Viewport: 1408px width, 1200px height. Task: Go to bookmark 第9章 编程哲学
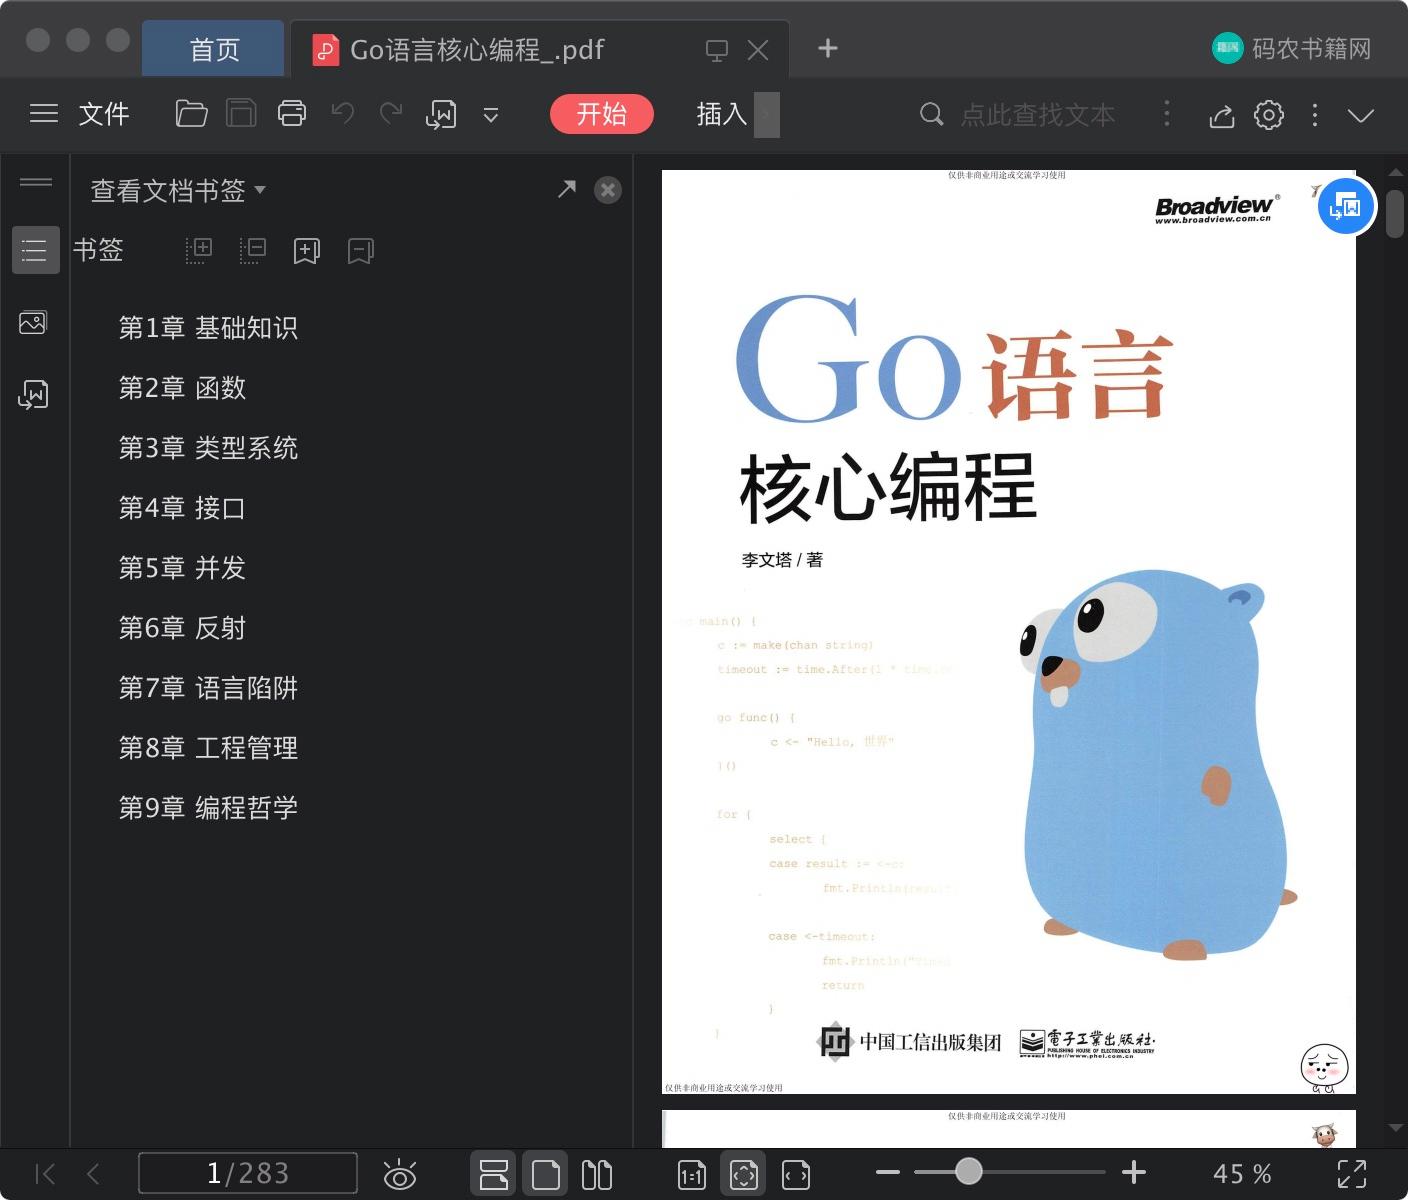(x=208, y=808)
